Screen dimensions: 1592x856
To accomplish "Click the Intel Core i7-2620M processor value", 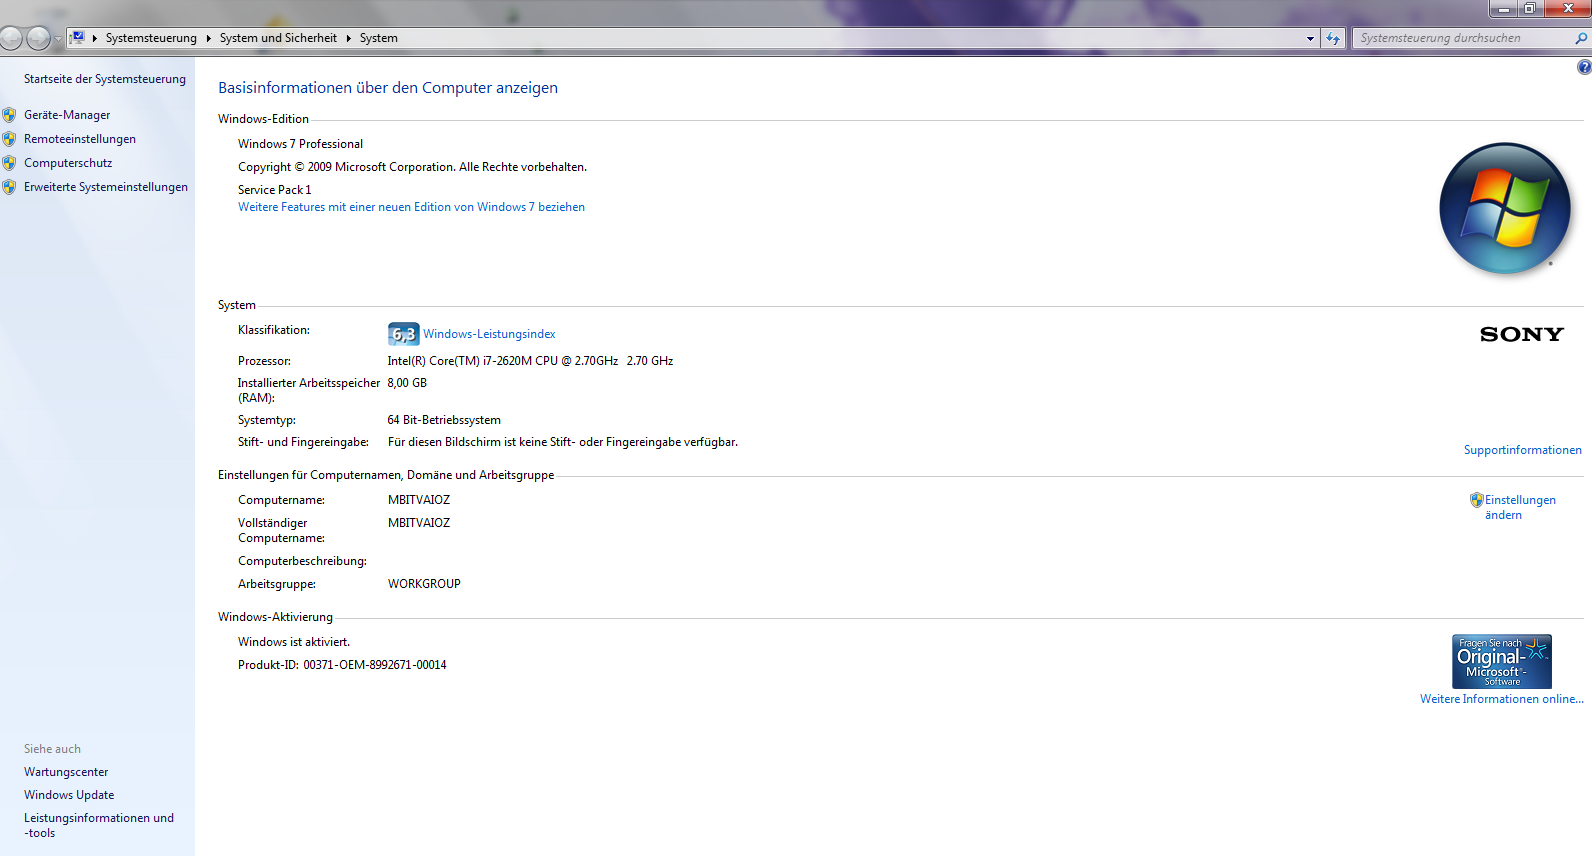I will [x=530, y=361].
